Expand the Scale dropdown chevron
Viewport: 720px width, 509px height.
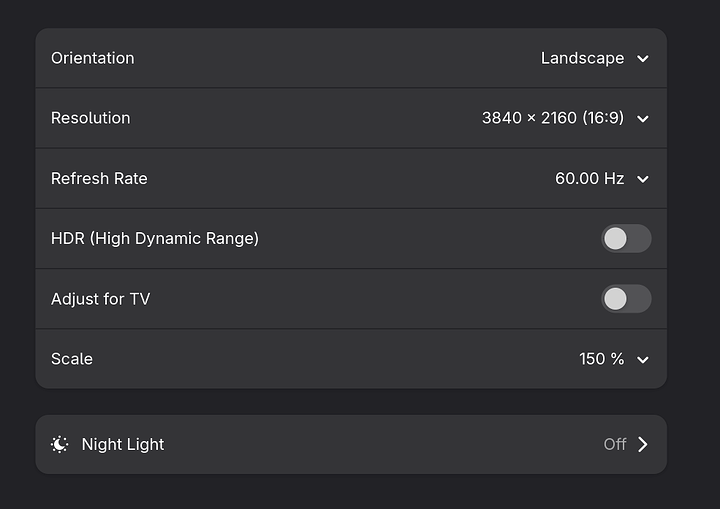point(643,359)
